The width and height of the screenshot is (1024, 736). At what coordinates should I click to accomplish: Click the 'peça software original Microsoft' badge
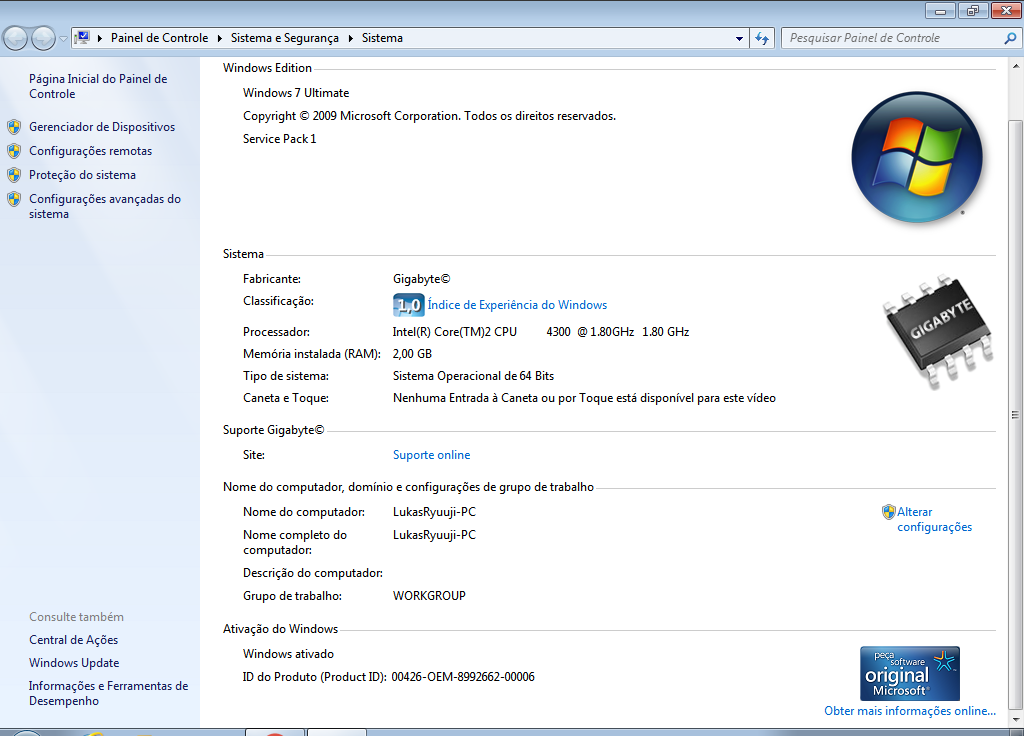click(x=910, y=673)
